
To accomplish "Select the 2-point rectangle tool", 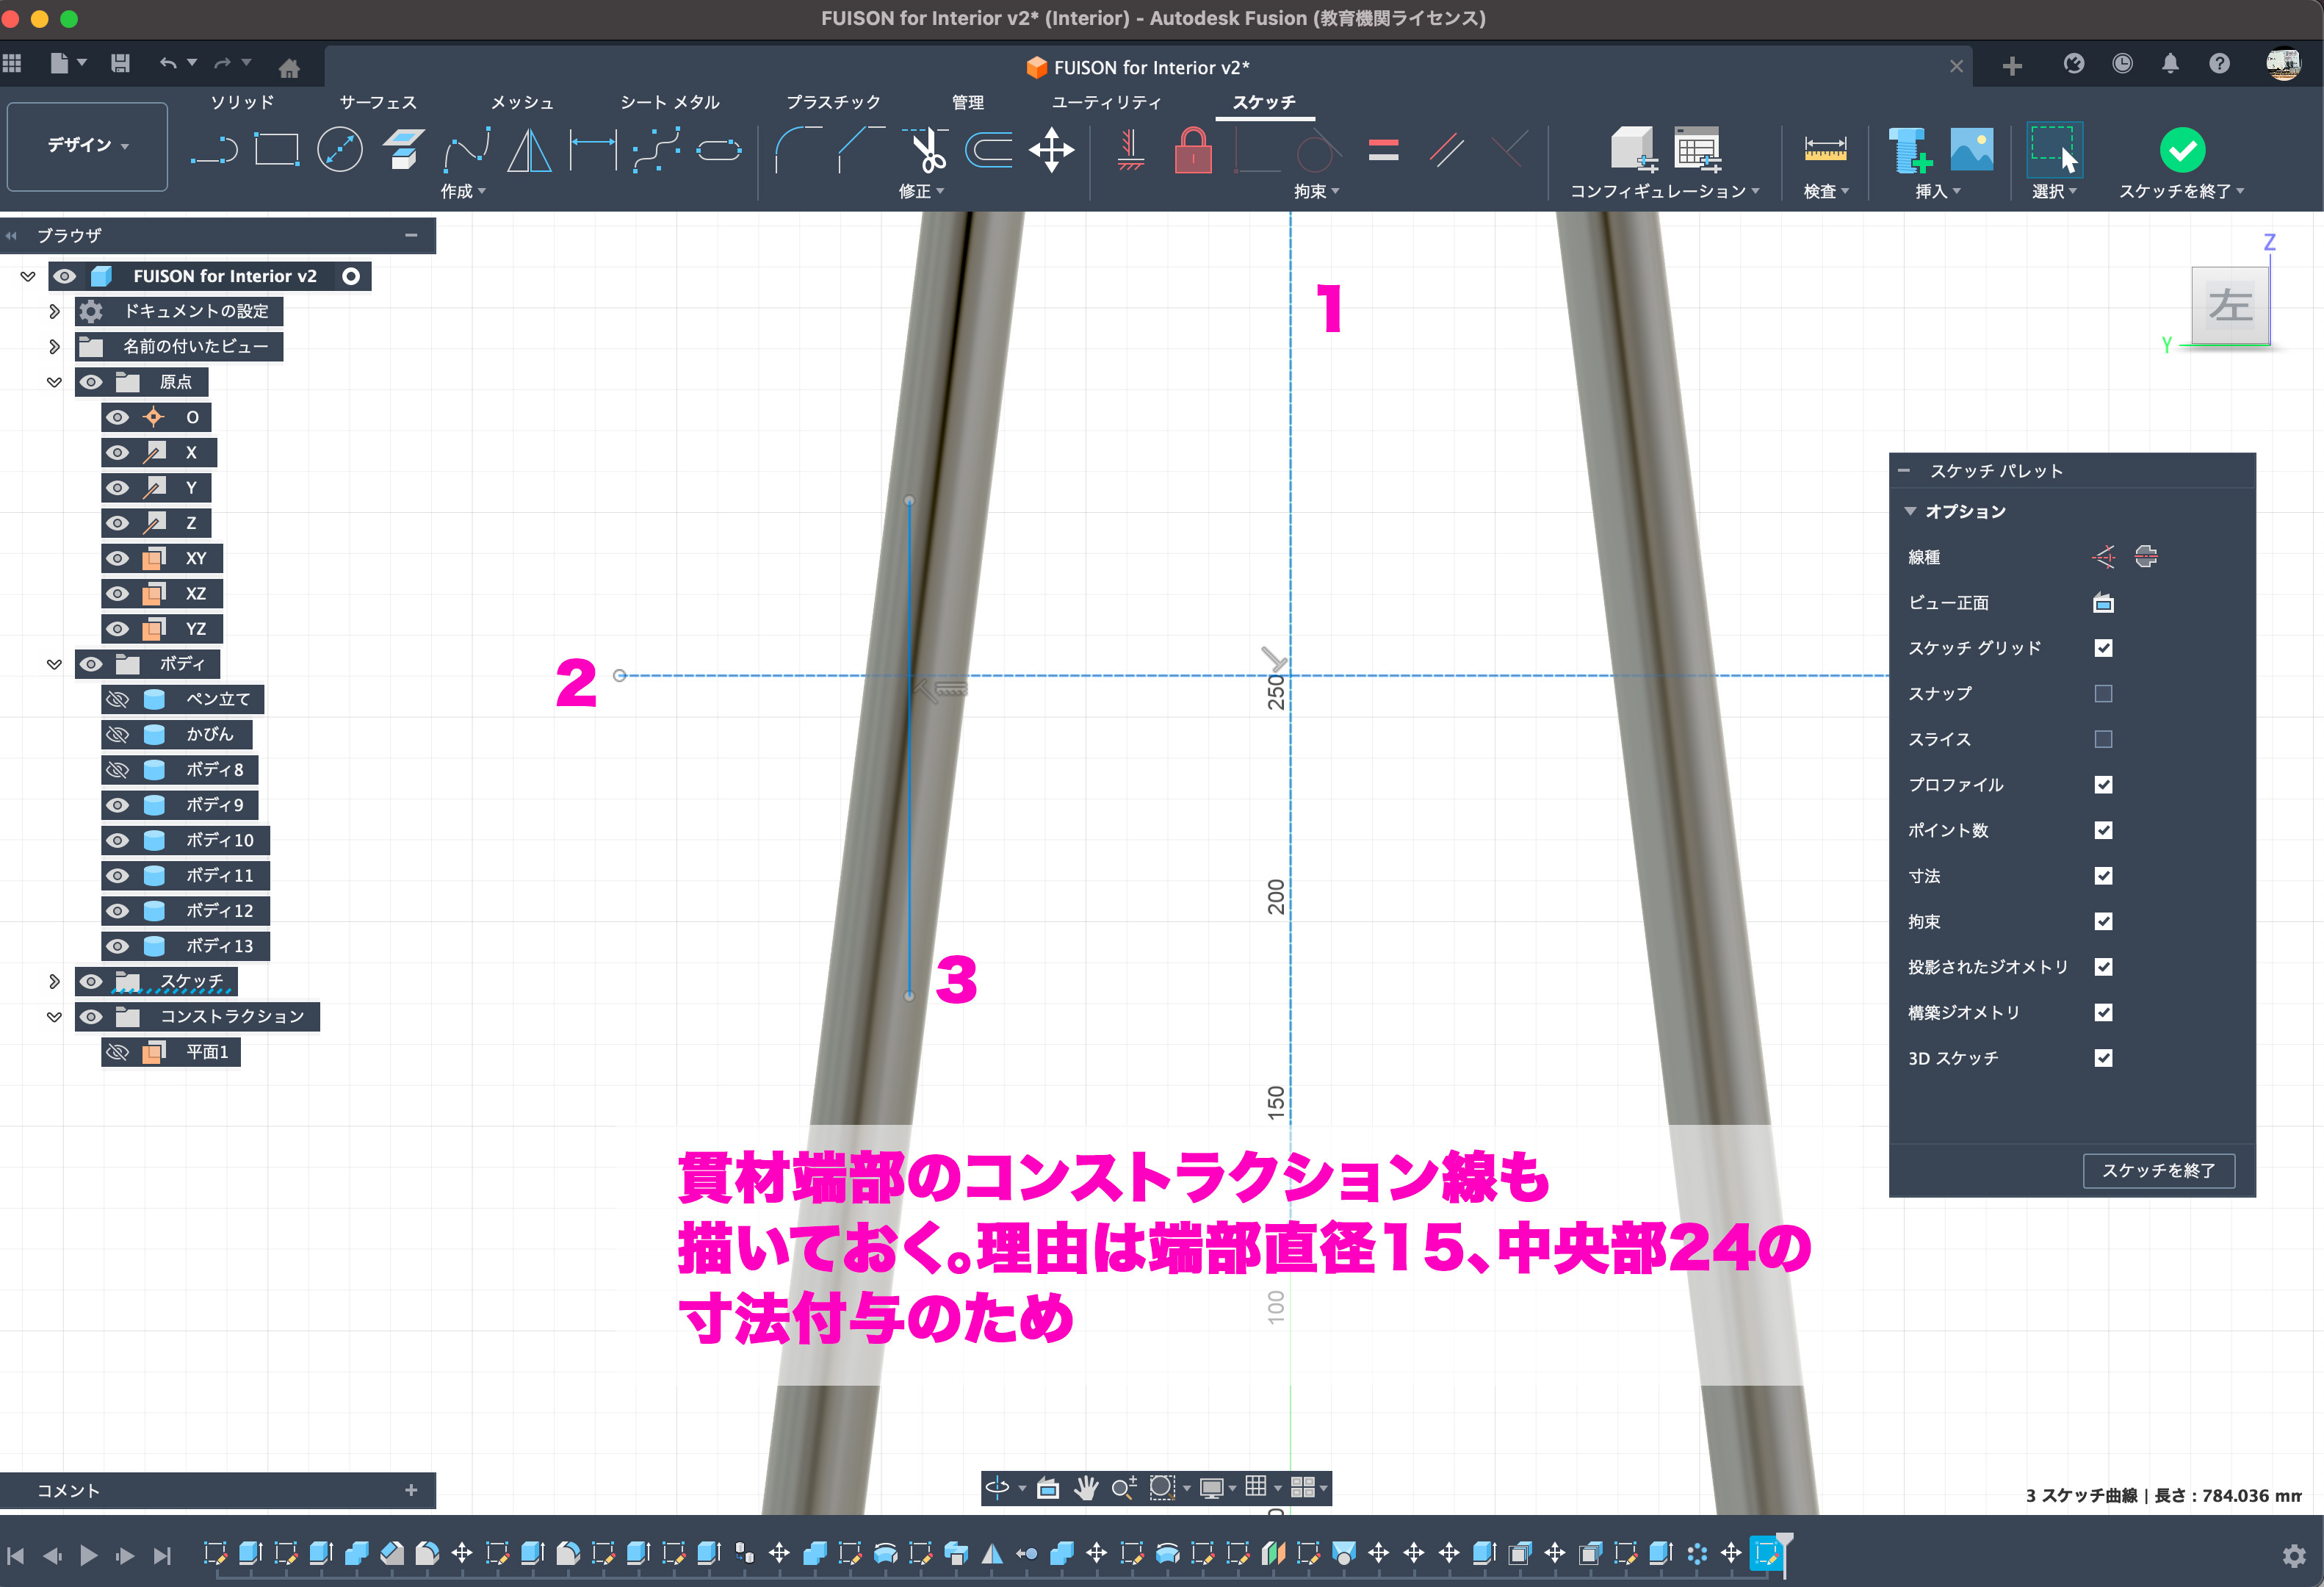I will pyautogui.click(x=277, y=150).
